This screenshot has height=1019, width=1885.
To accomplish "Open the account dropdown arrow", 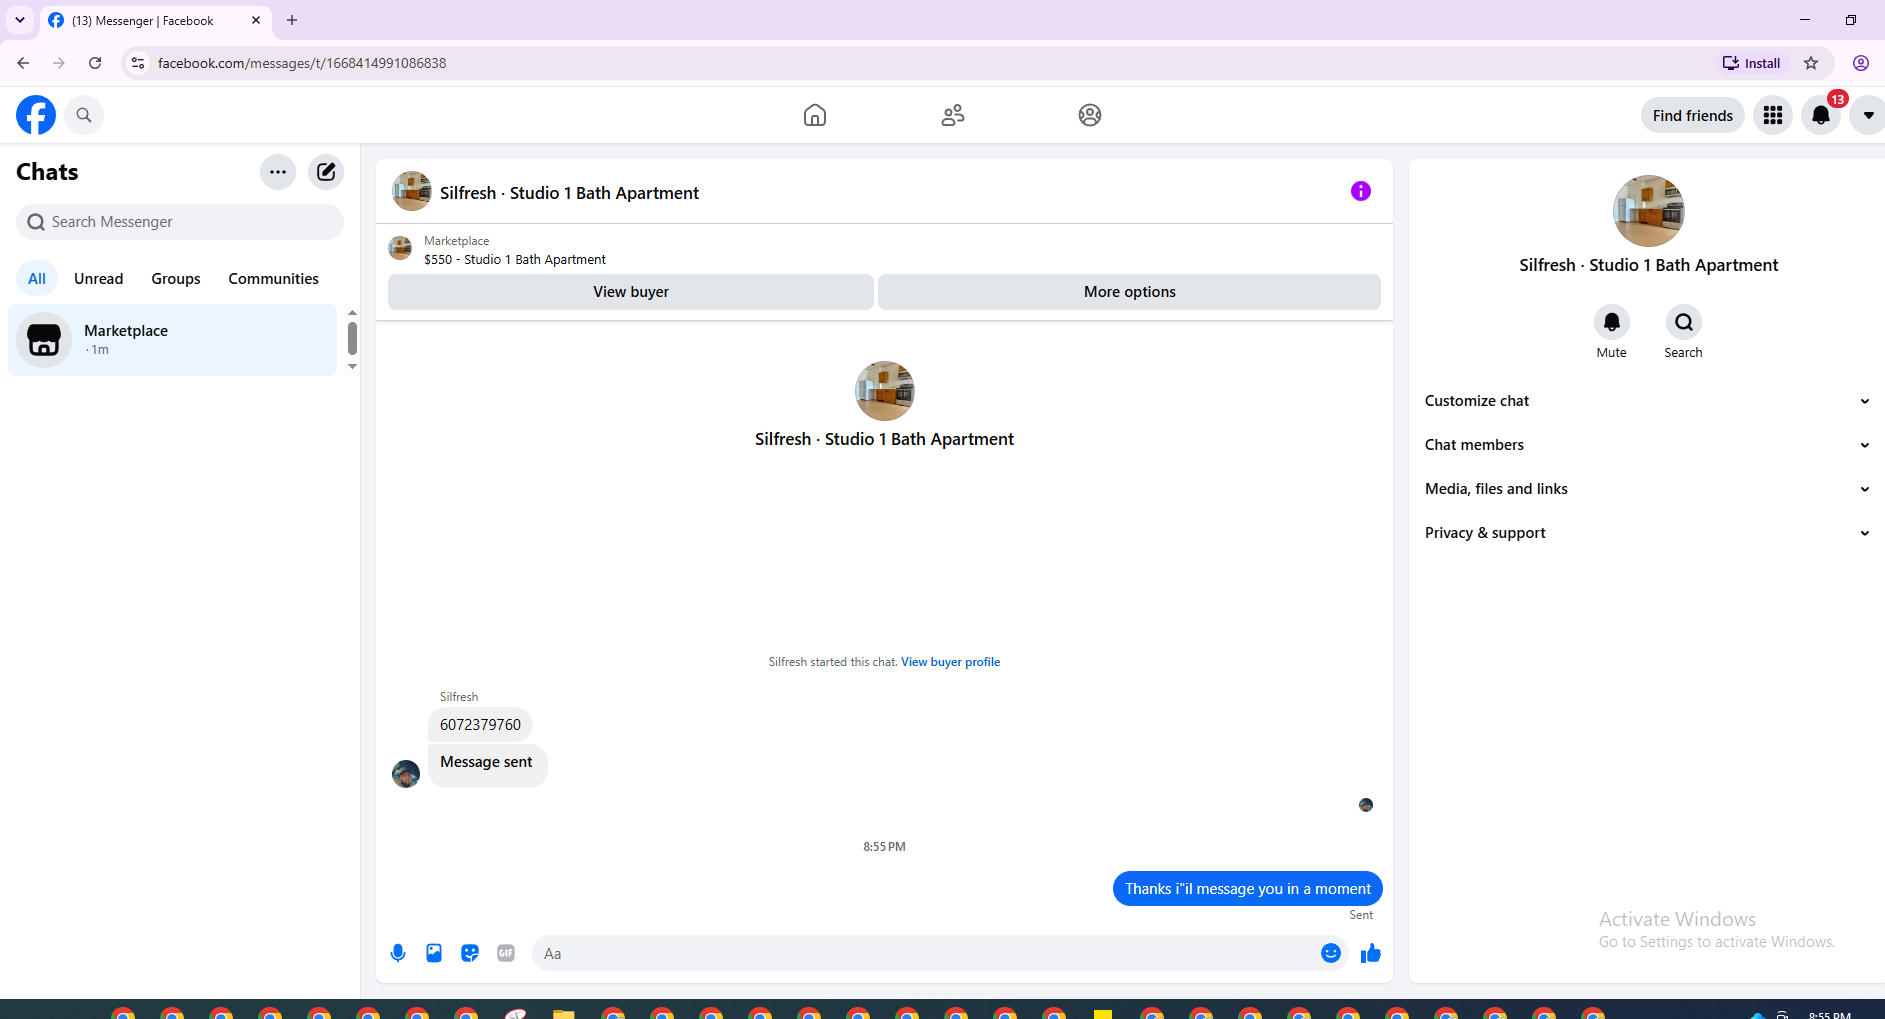I will (x=1868, y=115).
